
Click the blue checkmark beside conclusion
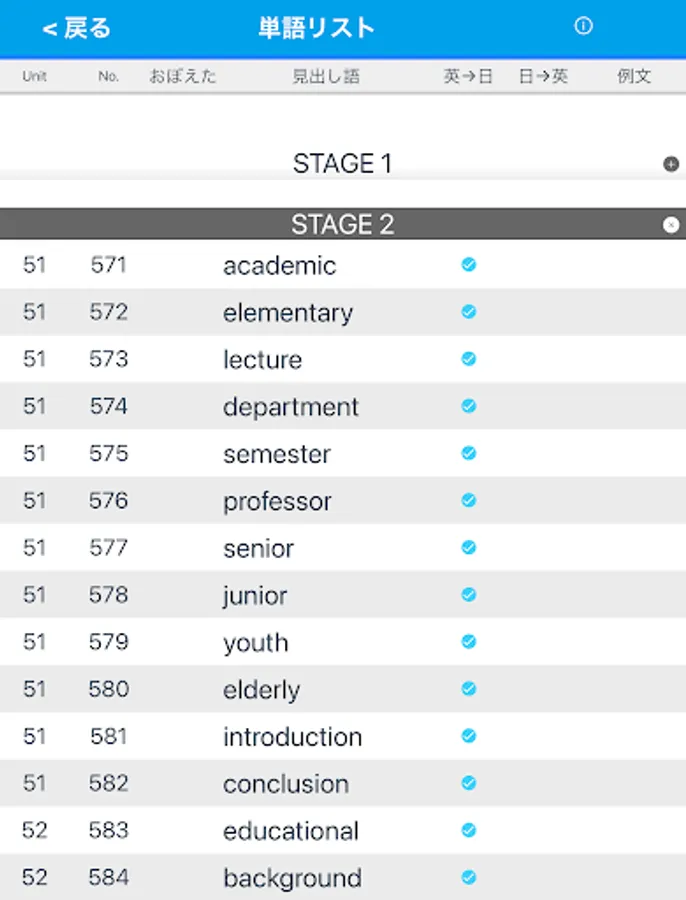468,783
